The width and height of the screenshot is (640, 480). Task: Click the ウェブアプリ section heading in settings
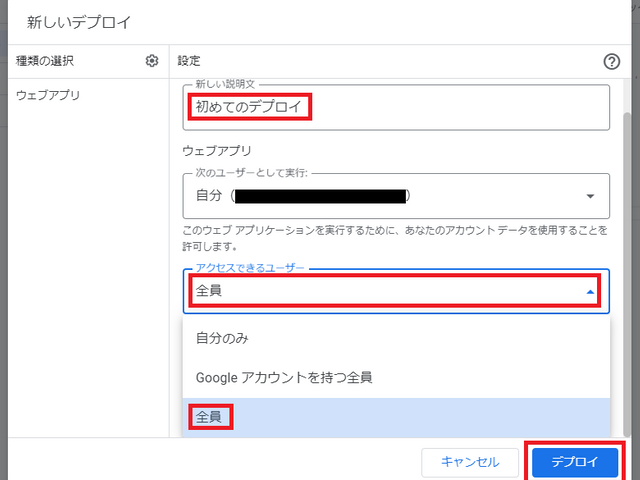(217, 151)
